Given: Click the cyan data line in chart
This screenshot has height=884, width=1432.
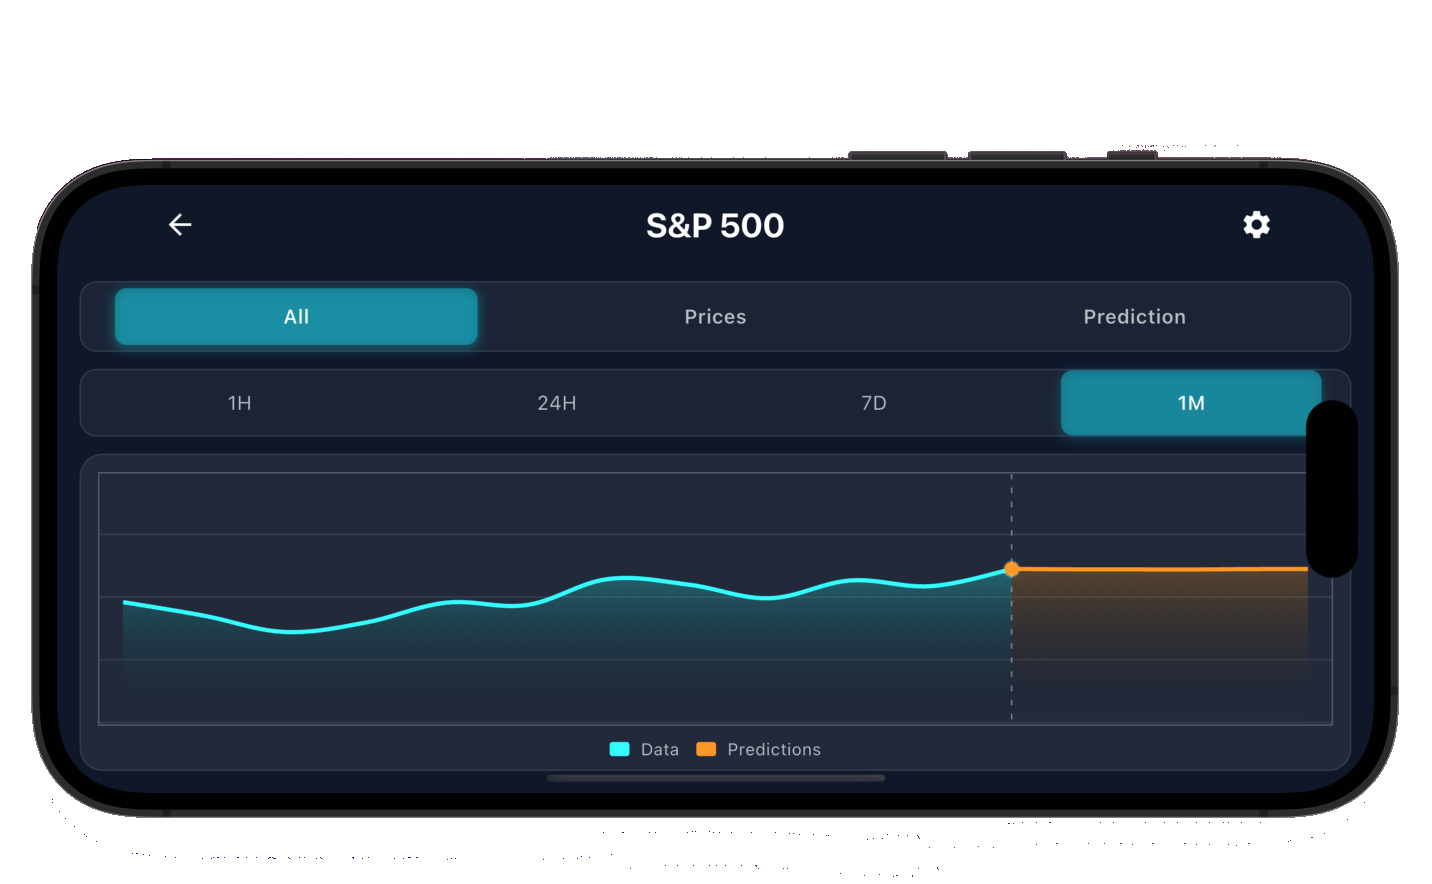Looking at the screenshot, I should (x=625, y=578).
